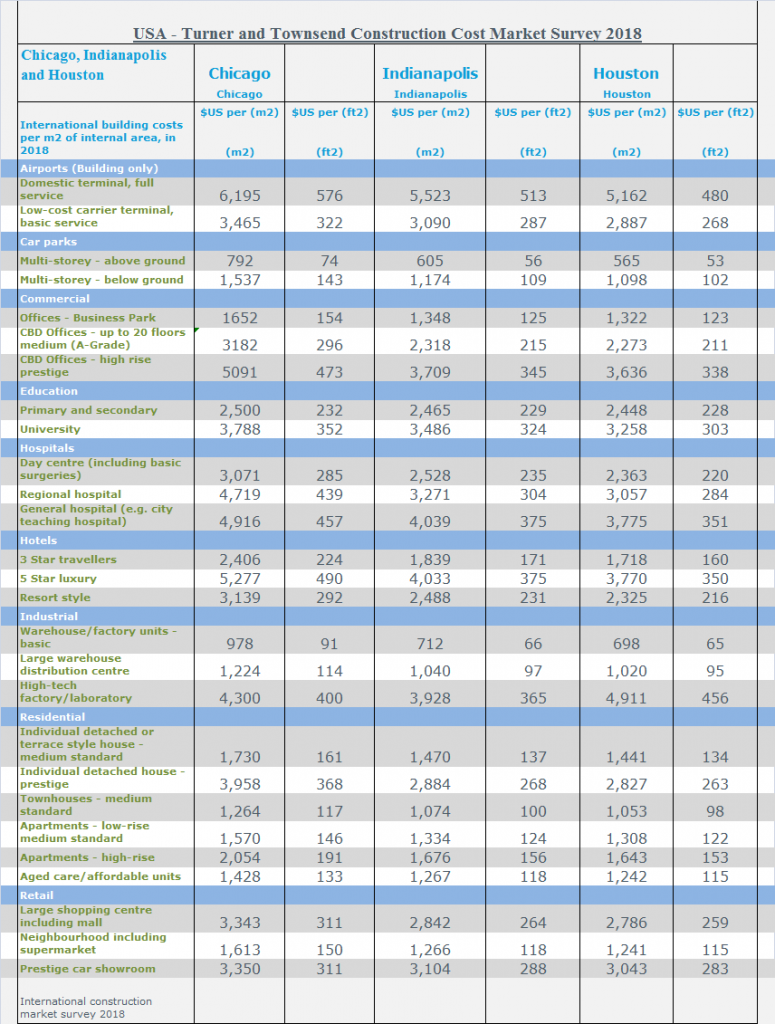Select Indianapolis large shopping centre value 2,842
This screenshot has height=1024, width=775.
430,923
